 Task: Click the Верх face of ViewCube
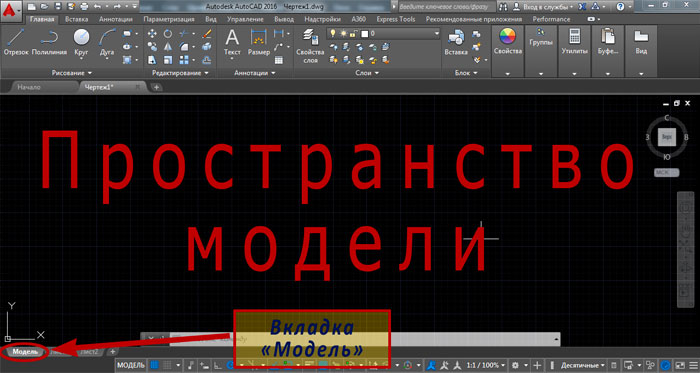pos(667,137)
